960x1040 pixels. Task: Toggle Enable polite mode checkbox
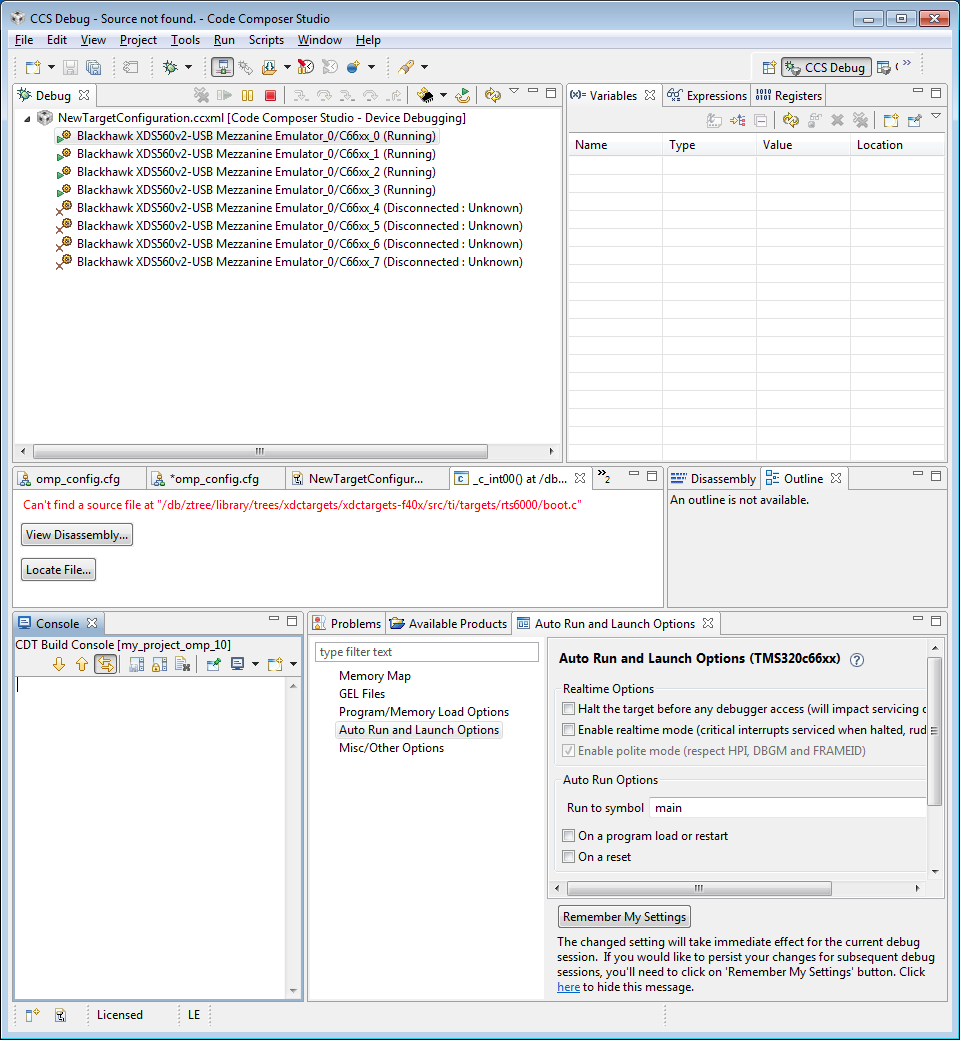click(568, 751)
